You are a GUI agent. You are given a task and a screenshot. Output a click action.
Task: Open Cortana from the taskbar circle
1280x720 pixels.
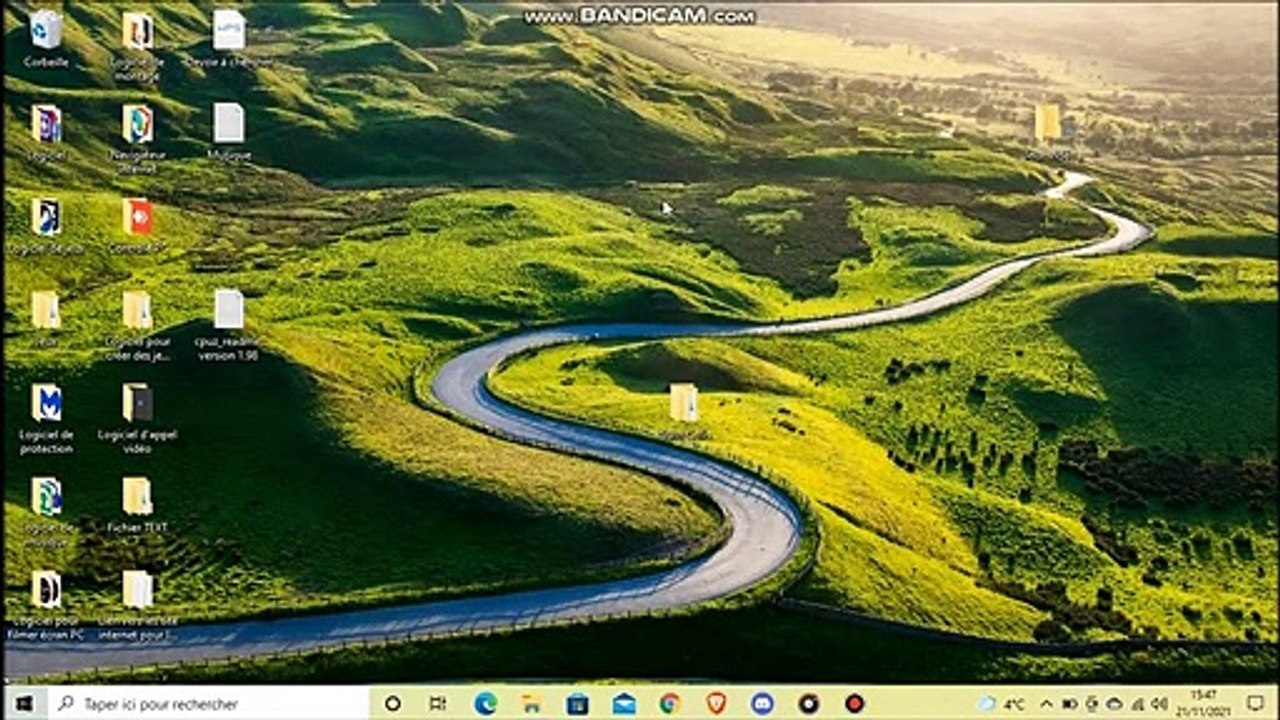tap(392, 704)
